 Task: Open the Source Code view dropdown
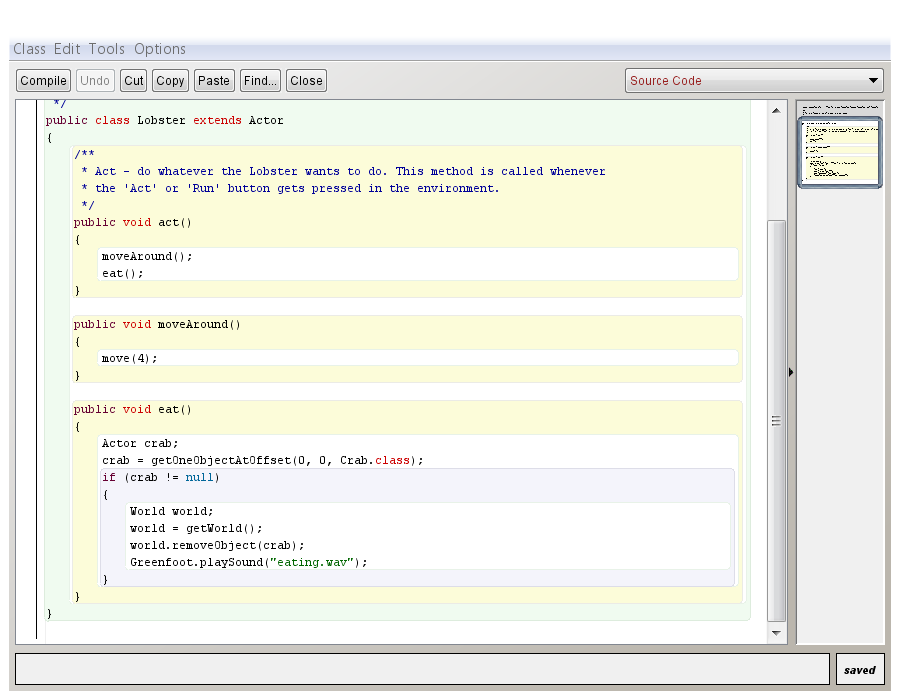click(x=754, y=81)
